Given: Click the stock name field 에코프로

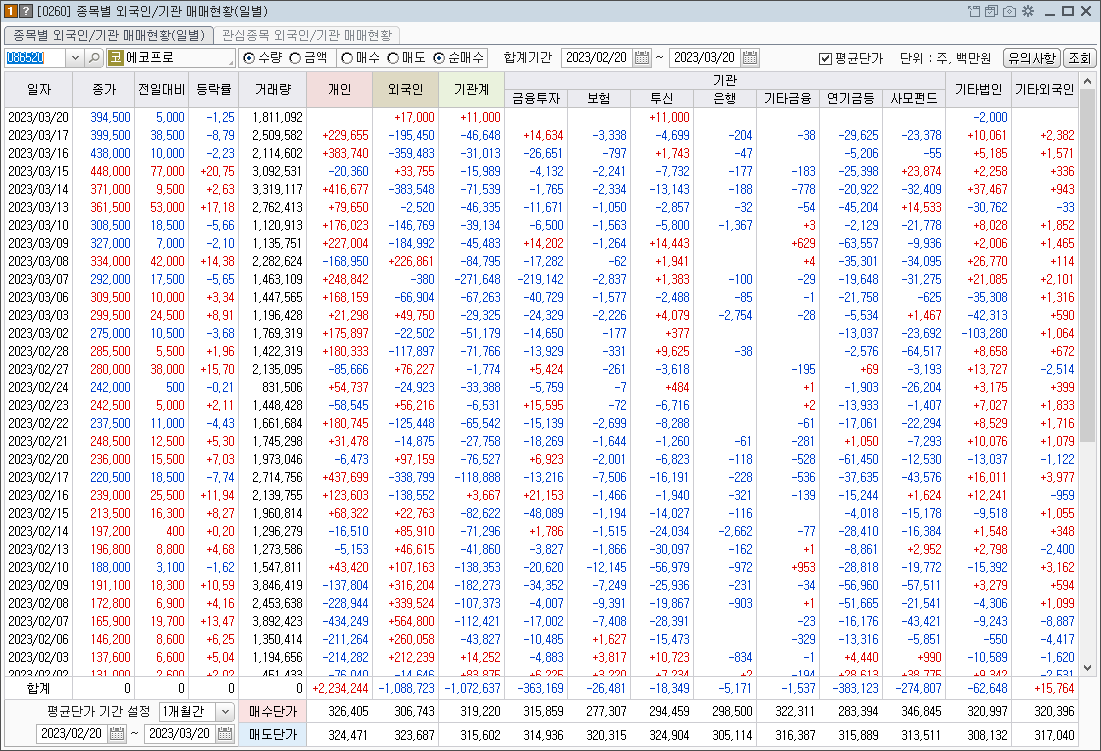Looking at the screenshot, I should [x=179, y=58].
